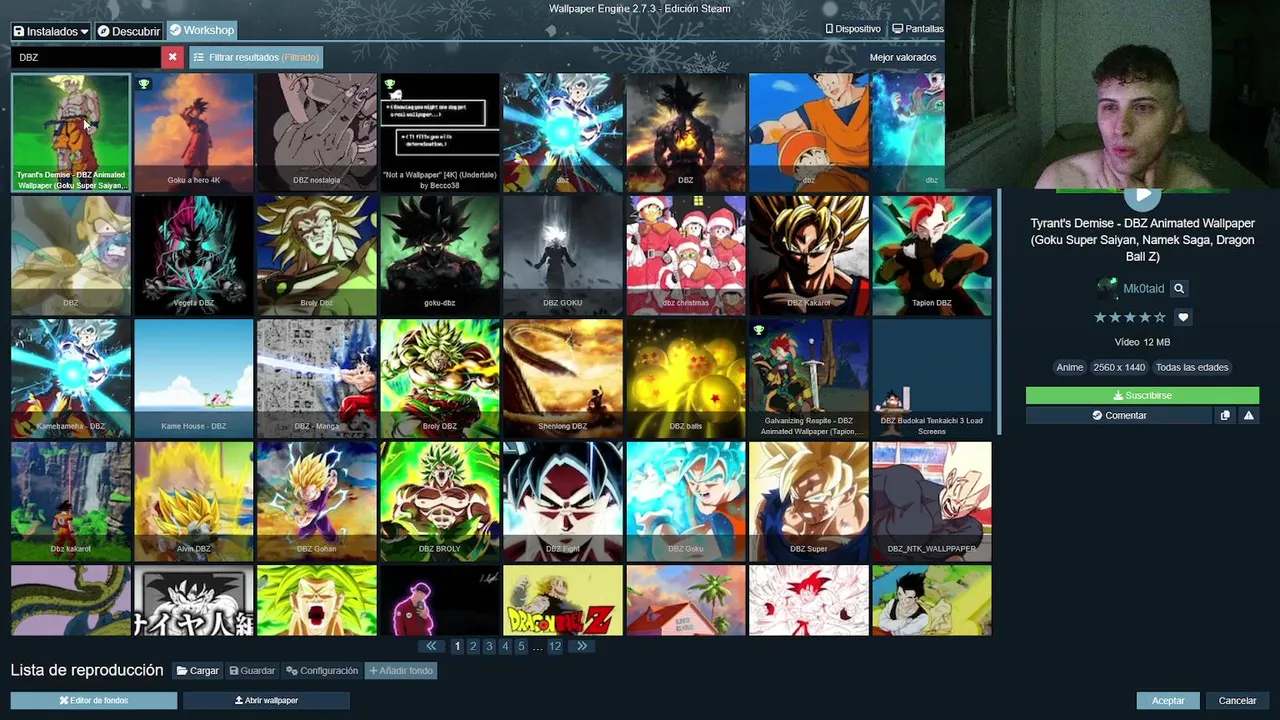Save the playlist with Guardar
The height and width of the screenshot is (720, 1280).
(x=252, y=671)
